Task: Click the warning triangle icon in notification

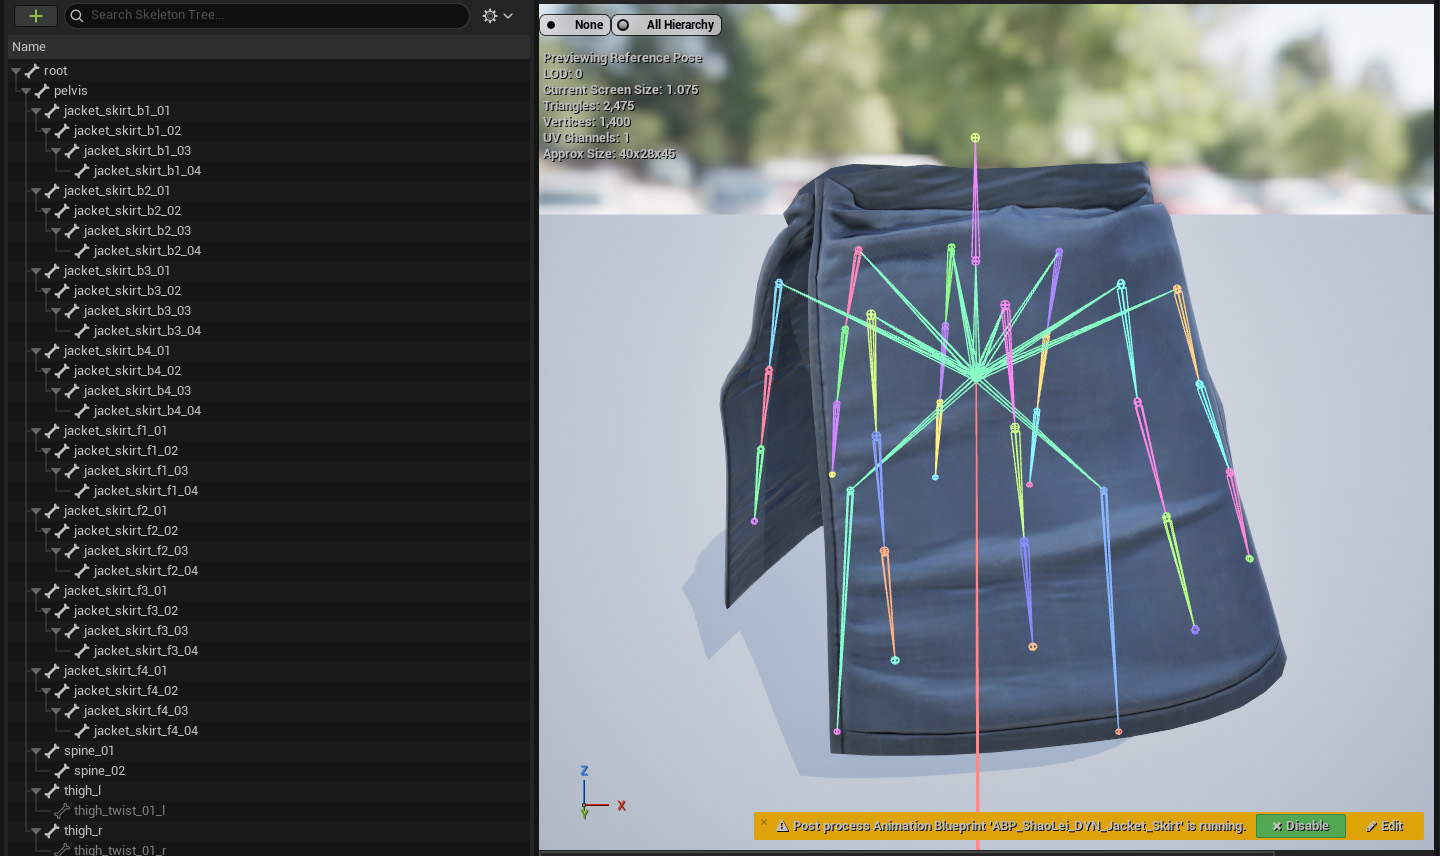Action: coord(783,826)
